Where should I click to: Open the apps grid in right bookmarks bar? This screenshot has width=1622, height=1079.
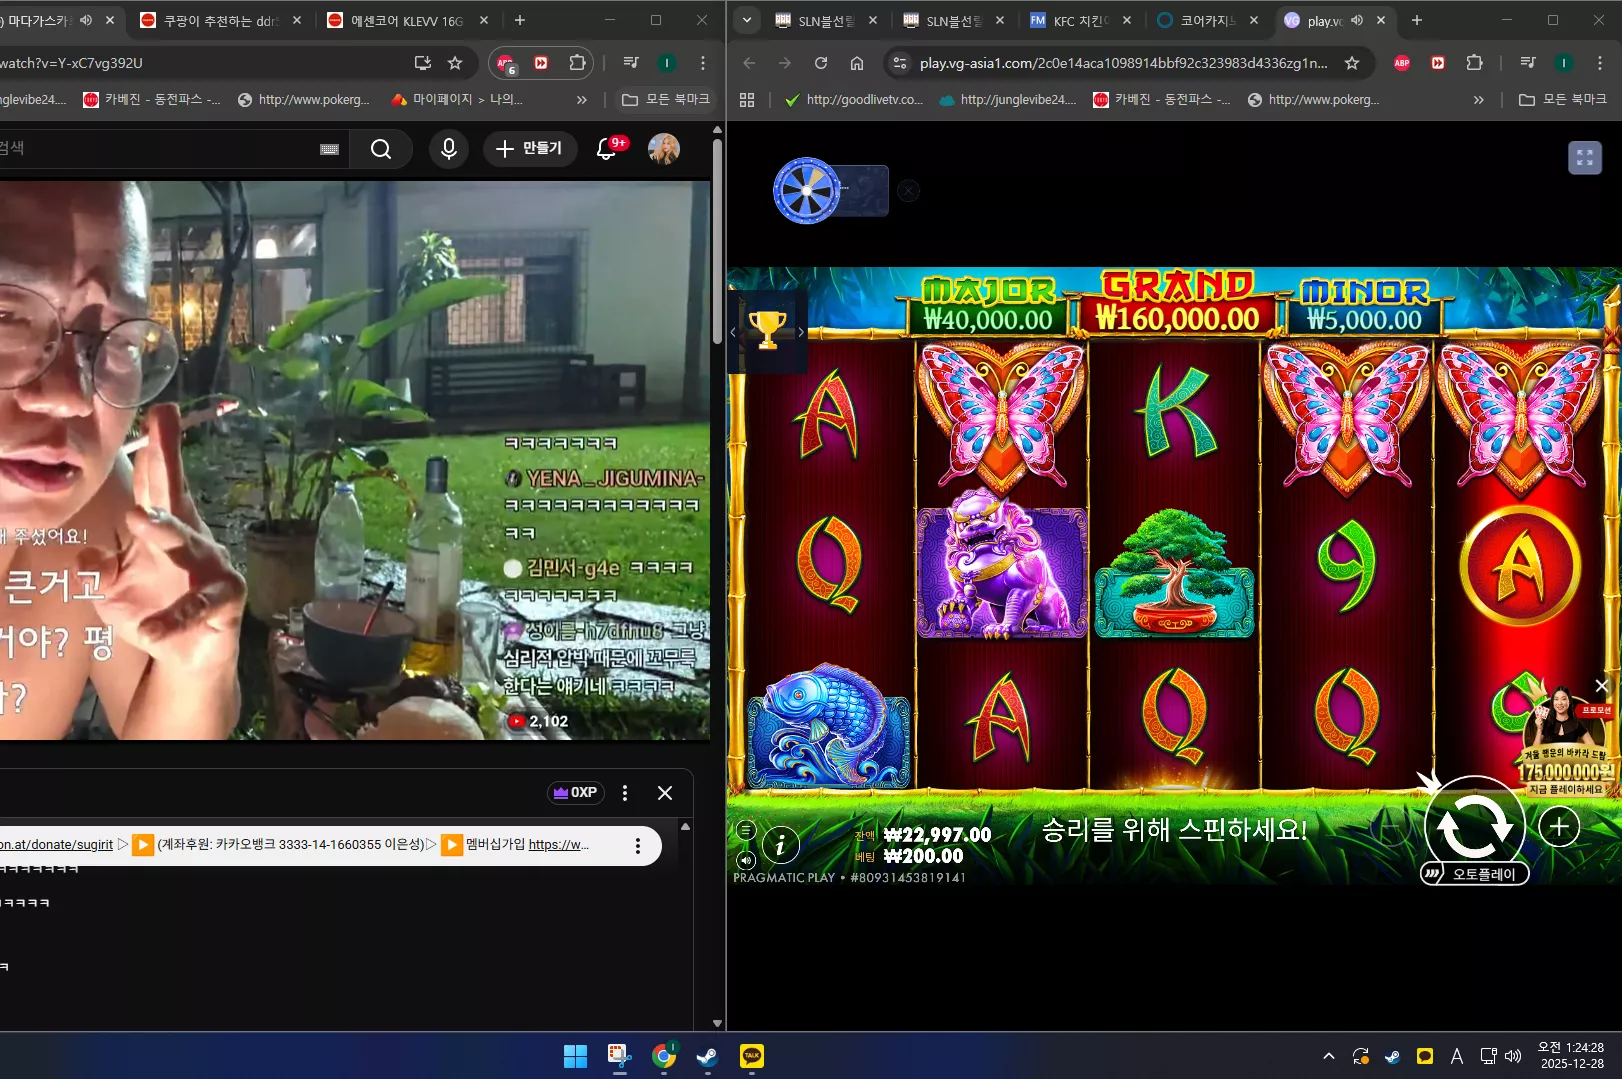[x=747, y=99]
